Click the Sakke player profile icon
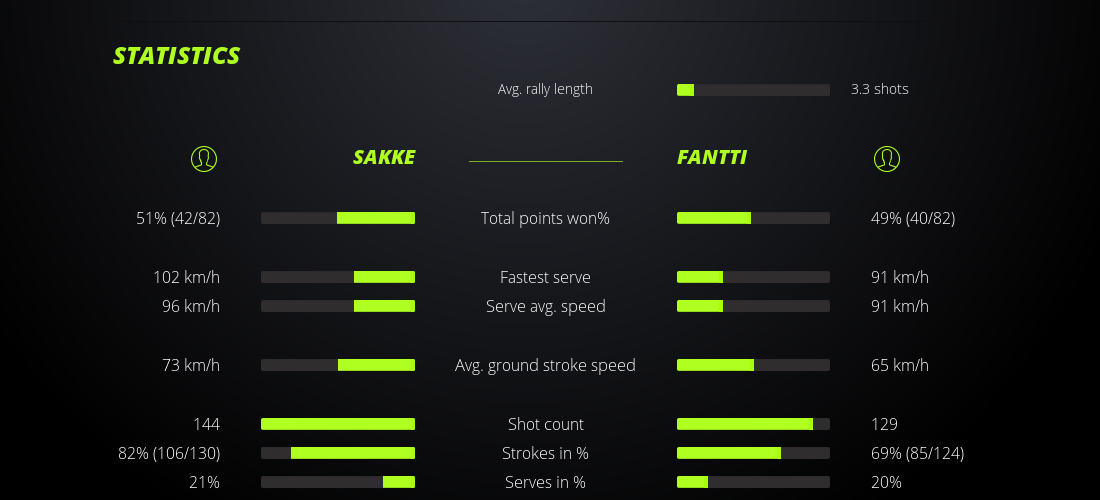The image size is (1100, 500). point(203,158)
